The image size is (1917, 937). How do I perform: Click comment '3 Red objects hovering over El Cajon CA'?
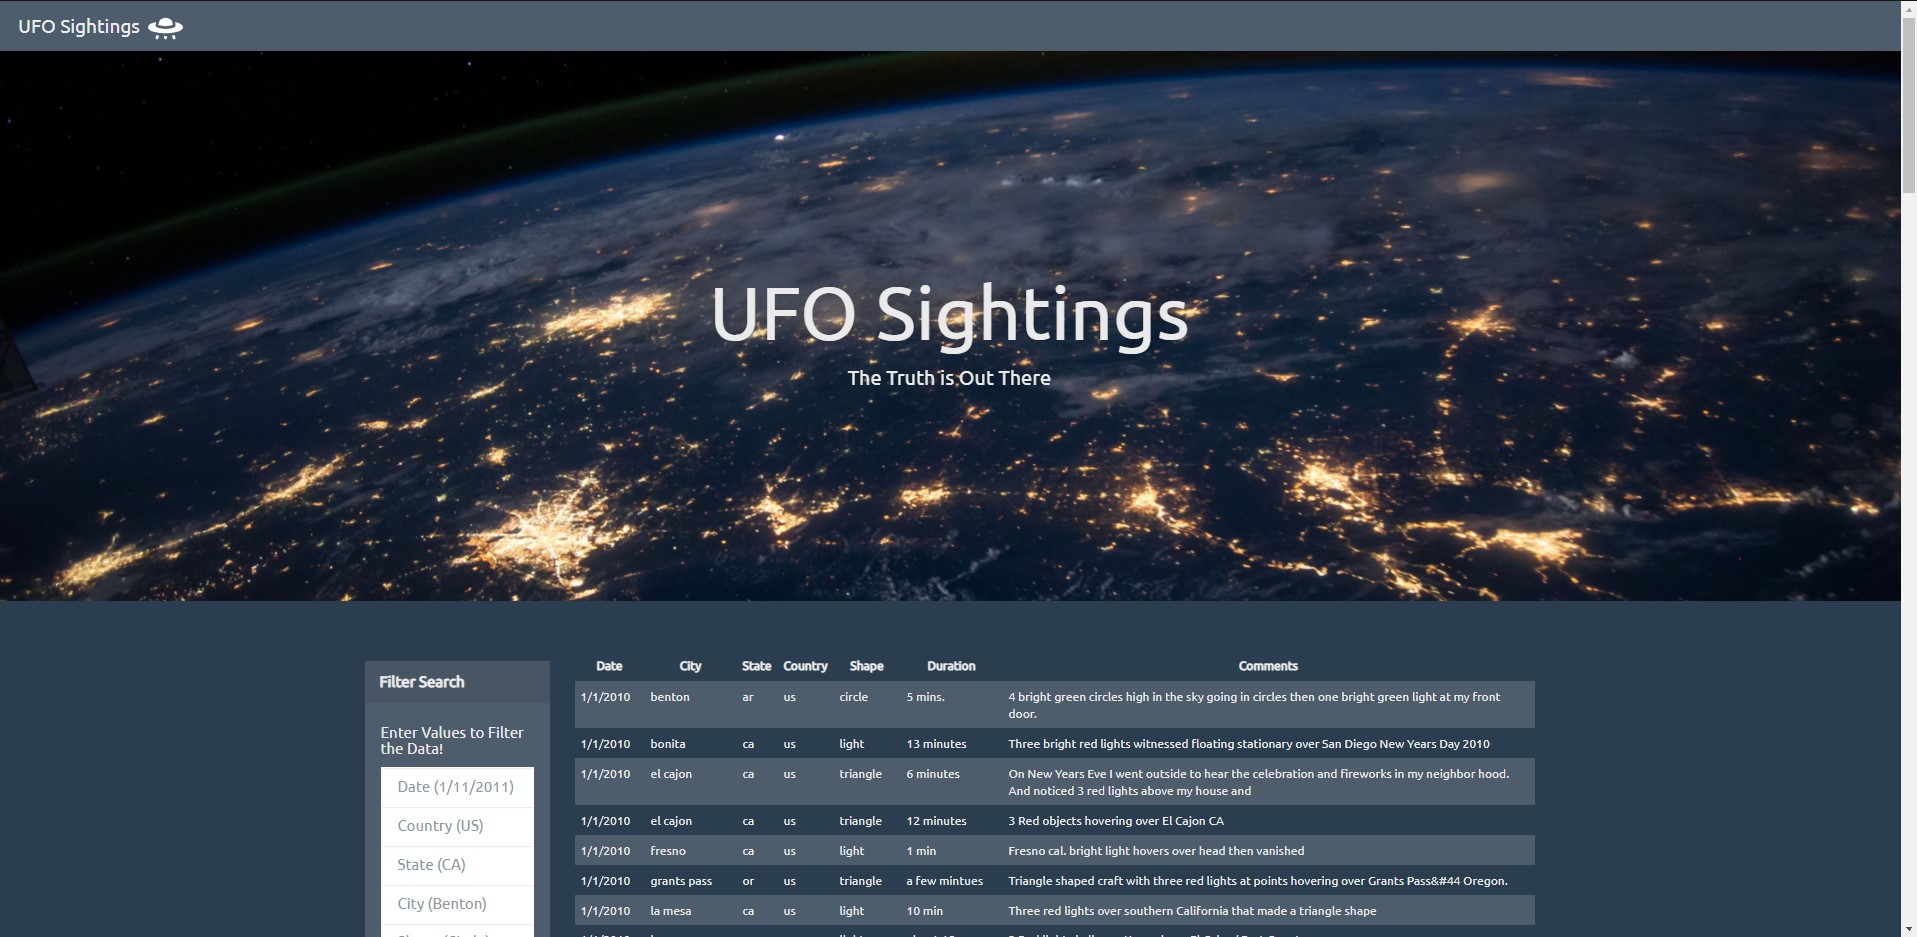coord(1116,821)
